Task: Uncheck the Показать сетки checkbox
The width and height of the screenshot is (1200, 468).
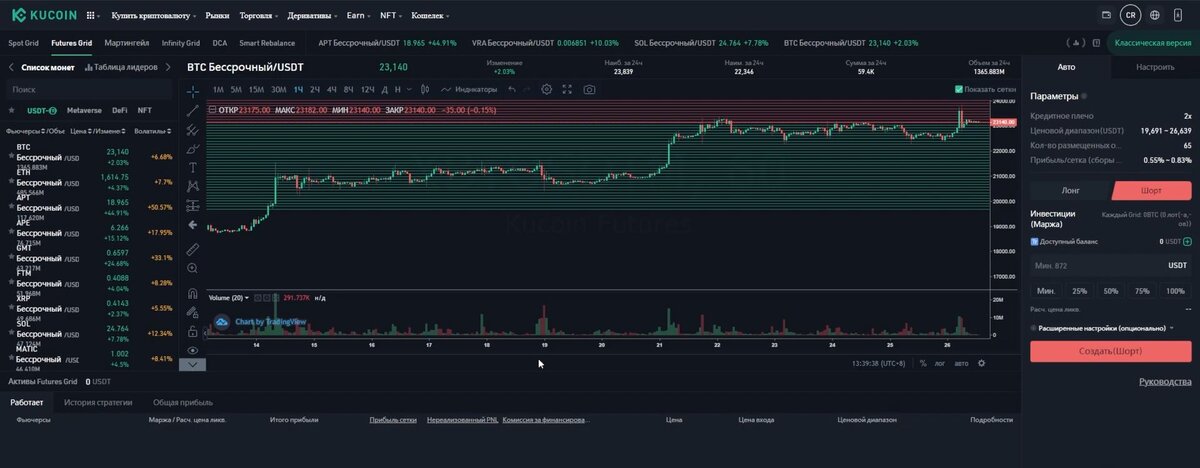Action: 959,89
